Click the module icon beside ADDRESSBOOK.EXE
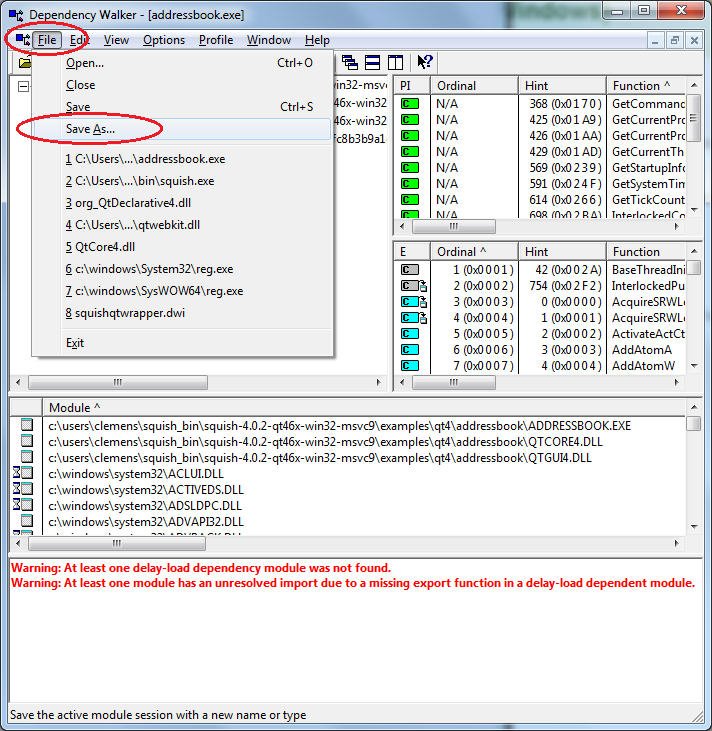Viewport: 712px width, 731px height. coord(27,426)
